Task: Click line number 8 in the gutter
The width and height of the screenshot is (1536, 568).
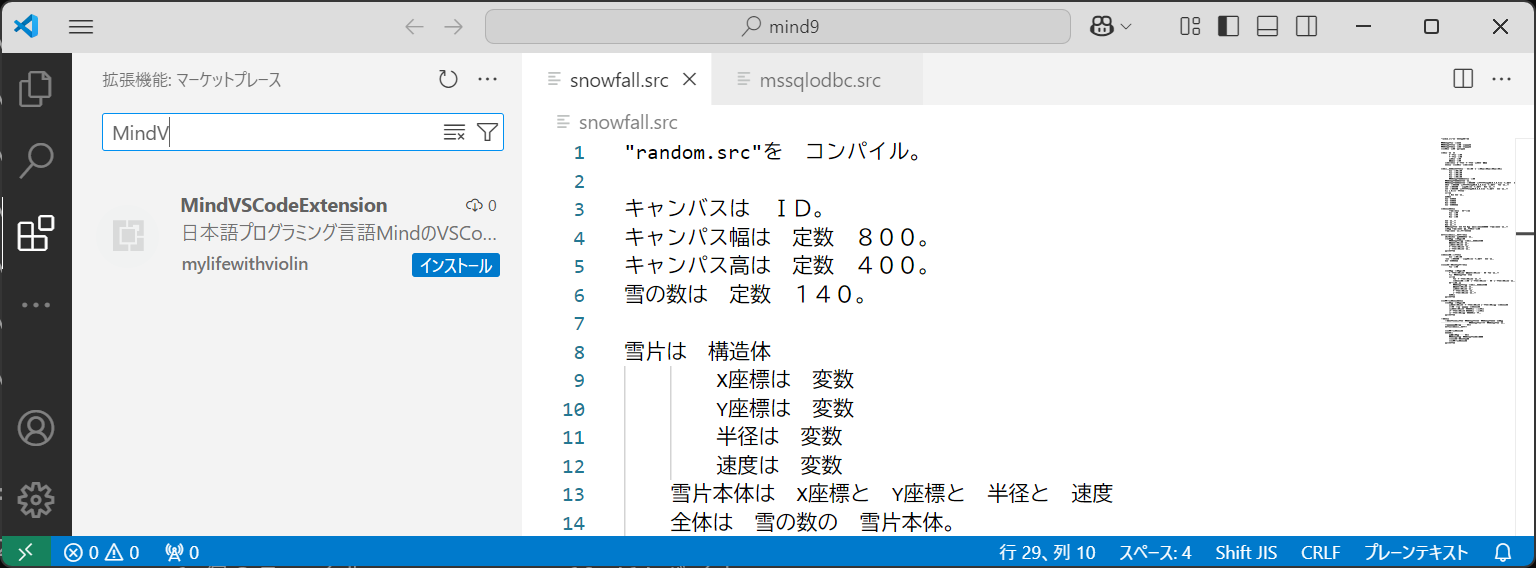Action: click(x=578, y=352)
